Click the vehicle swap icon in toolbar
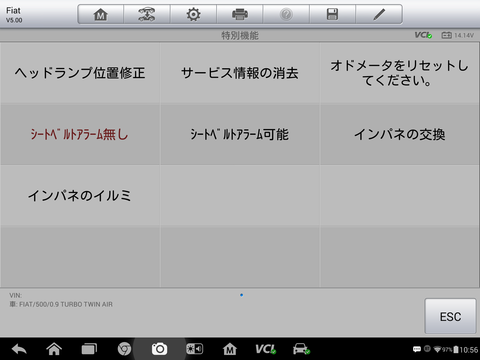Image resolution: width=480 pixels, height=360 pixels. (147, 14)
